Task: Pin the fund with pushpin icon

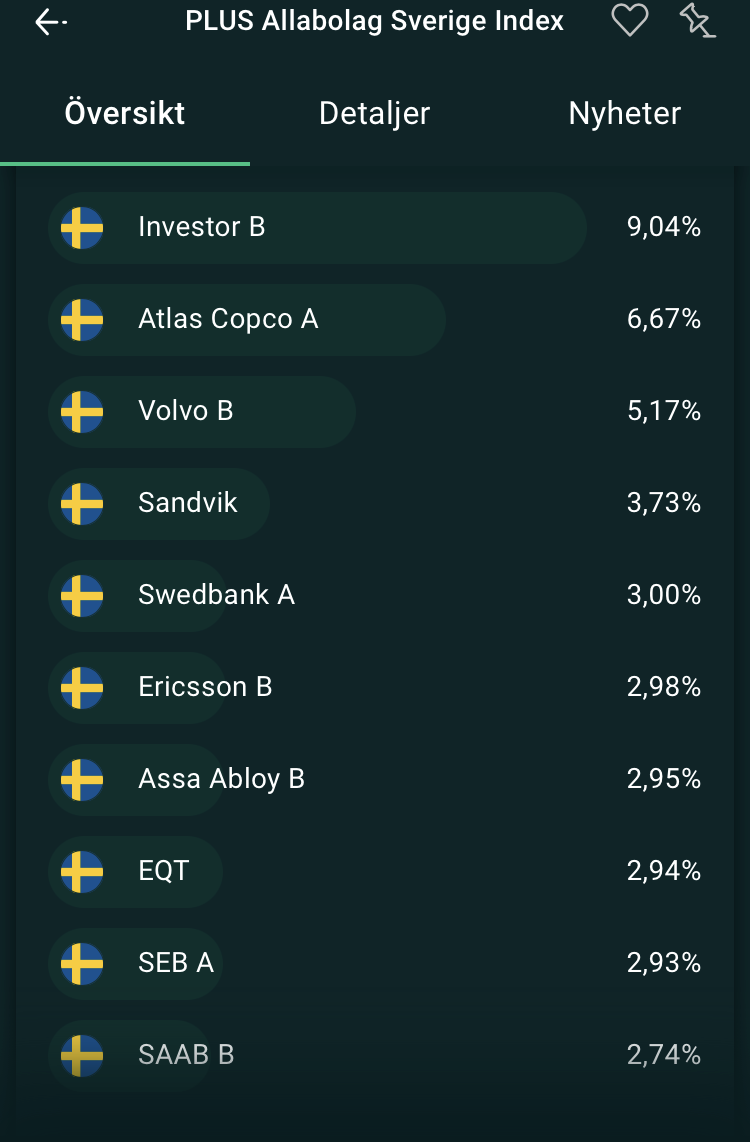Action: coord(697,20)
